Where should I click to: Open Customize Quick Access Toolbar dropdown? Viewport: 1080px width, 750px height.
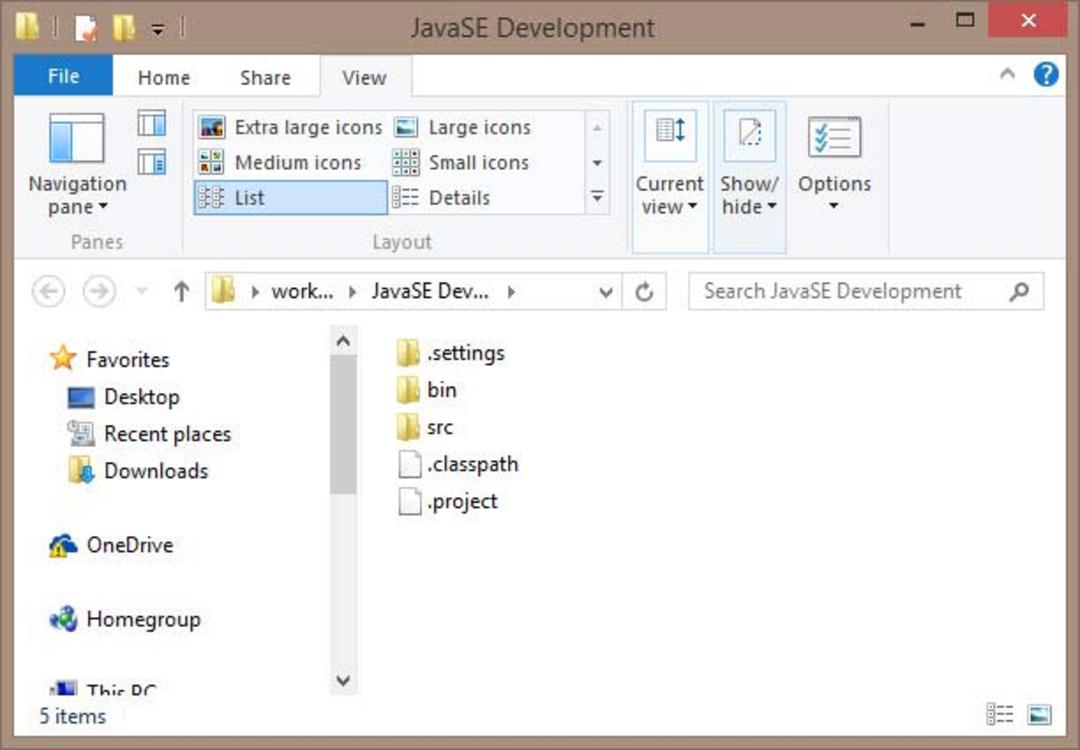158,30
